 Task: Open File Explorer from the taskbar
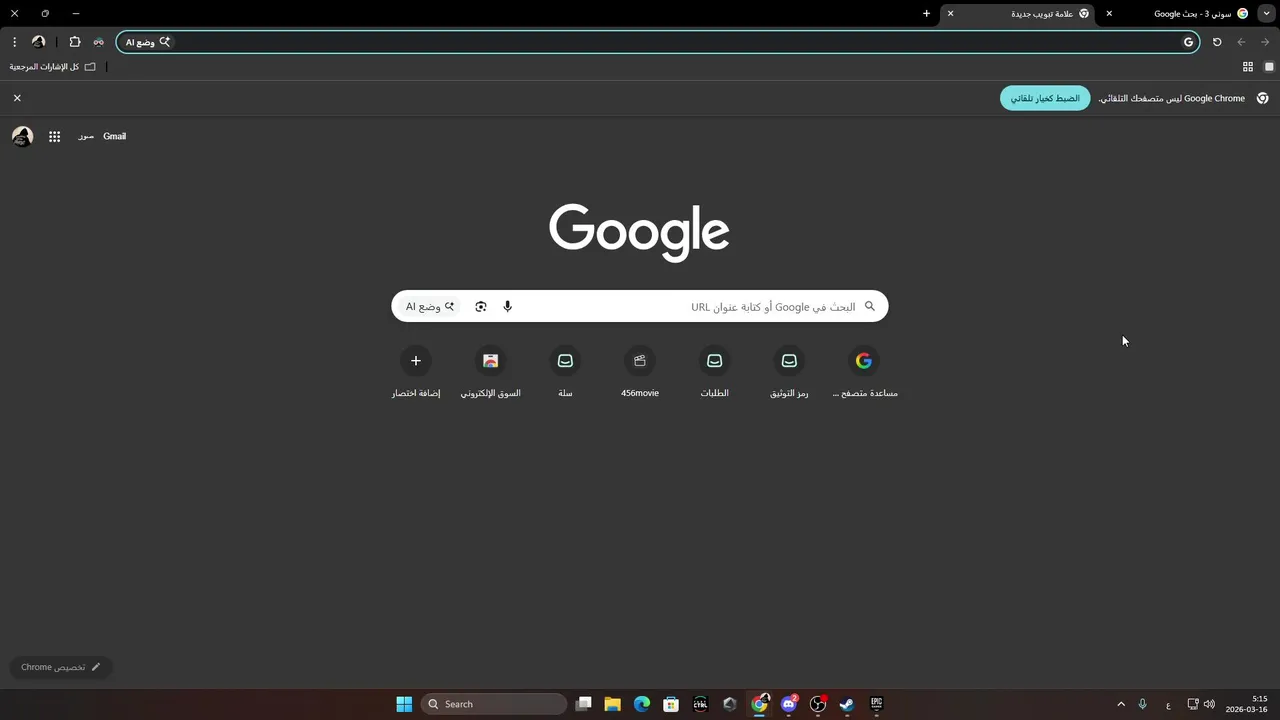(x=613, y=704)
